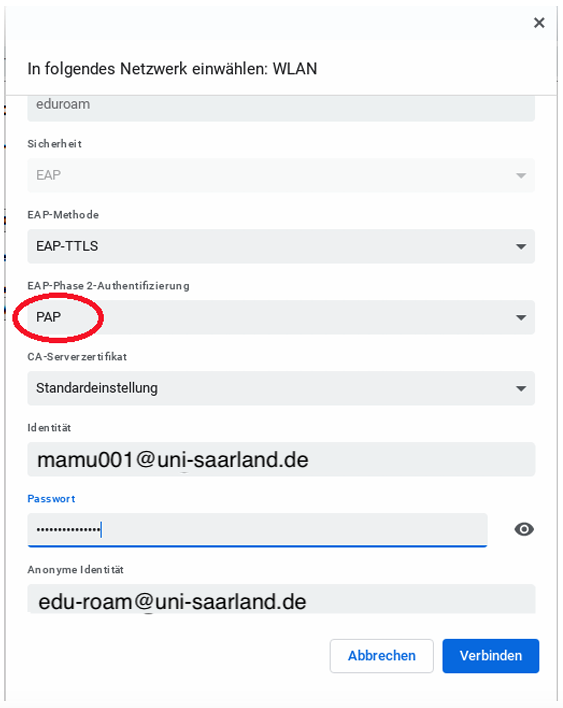Click the arrow icon of CA-Serverzertifikat dropdown
The height and width of the screenshot is (708, 563).
pos(521,388)
